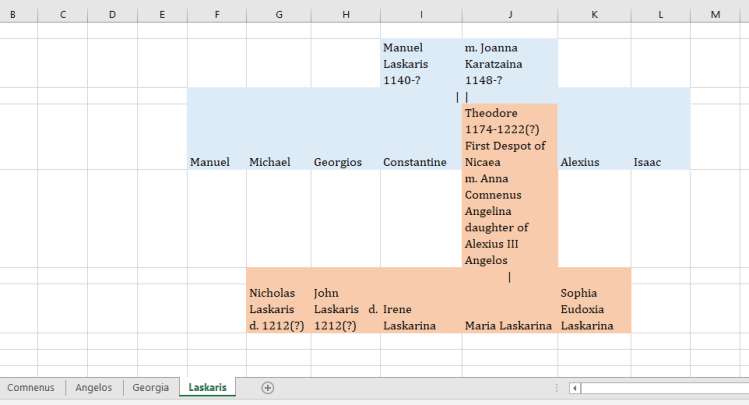Click the Maria Laskarina cell
The image size is (749, 405).
[509, 325]
